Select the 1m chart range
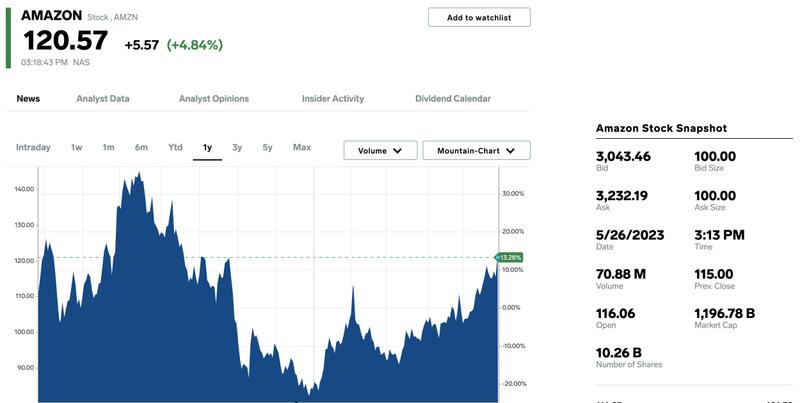Image resolution: width=800 pixels, height=403 pixels. pos(108,147)
